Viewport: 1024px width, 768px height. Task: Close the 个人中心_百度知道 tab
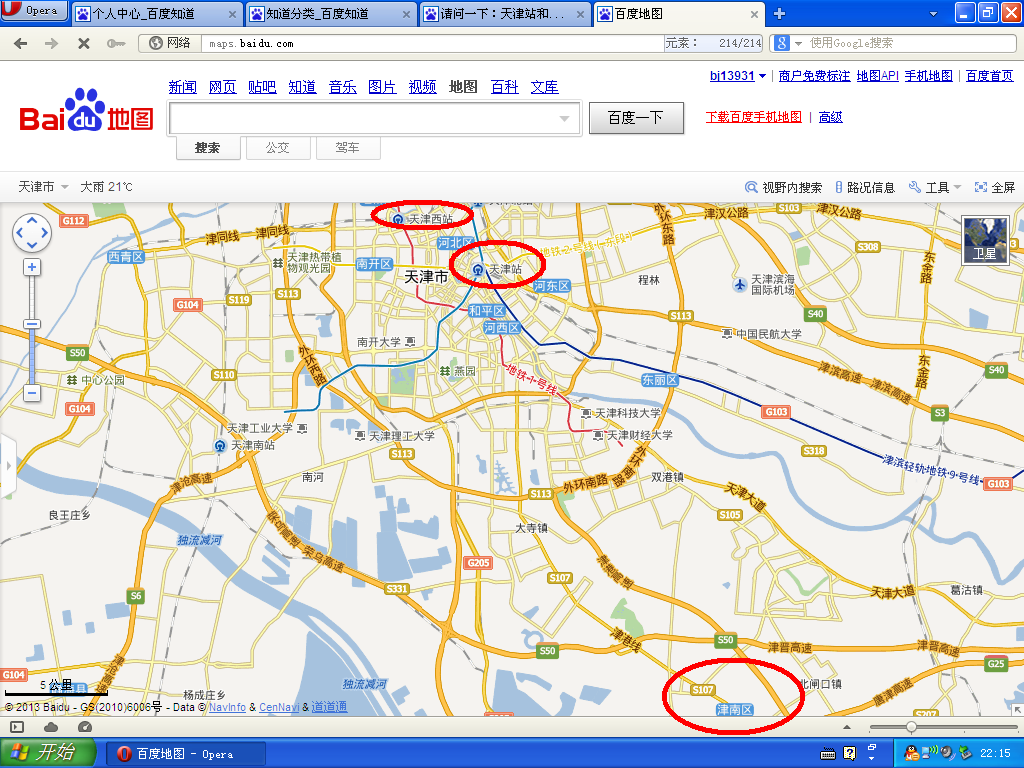coord(232,14)
